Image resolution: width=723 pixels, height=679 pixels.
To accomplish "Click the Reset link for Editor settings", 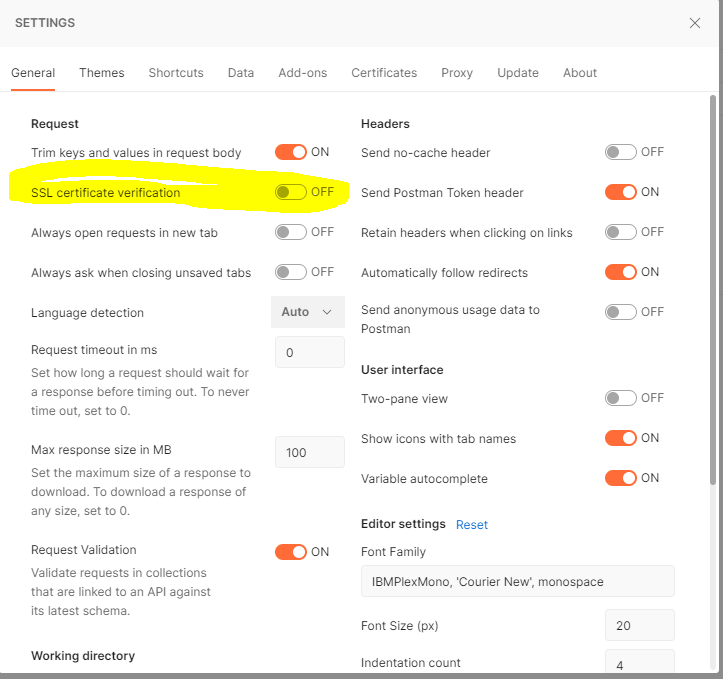I will click(472, 524).
